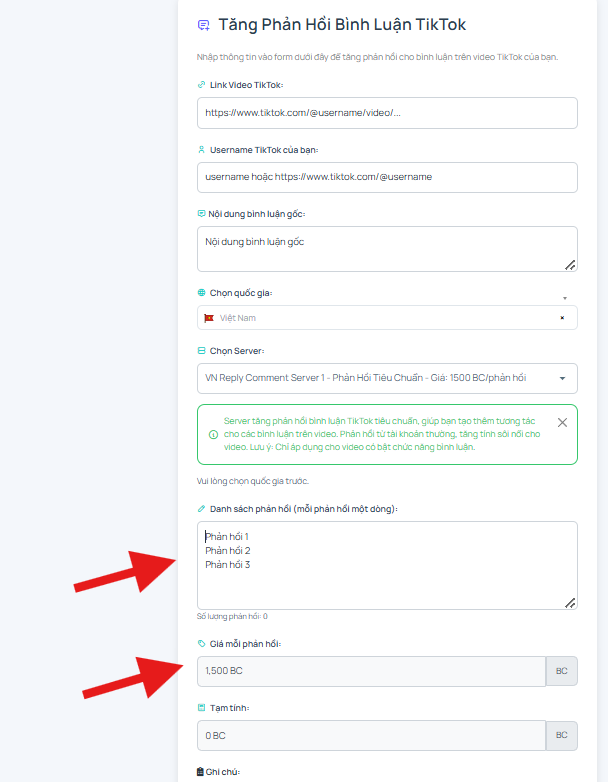Click the chat icon beside Nội dung bình luận gốc

point(202,213)
